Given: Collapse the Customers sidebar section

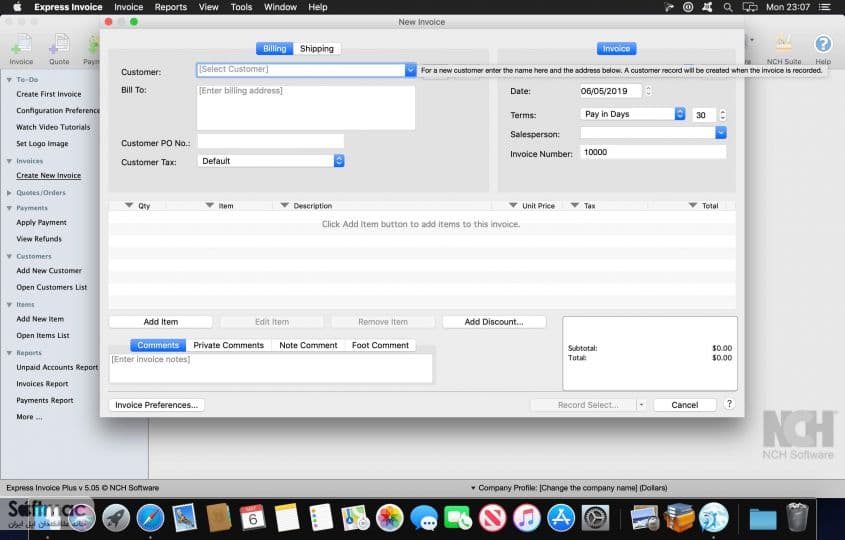Looking at the screenshot, I should 9,257.
